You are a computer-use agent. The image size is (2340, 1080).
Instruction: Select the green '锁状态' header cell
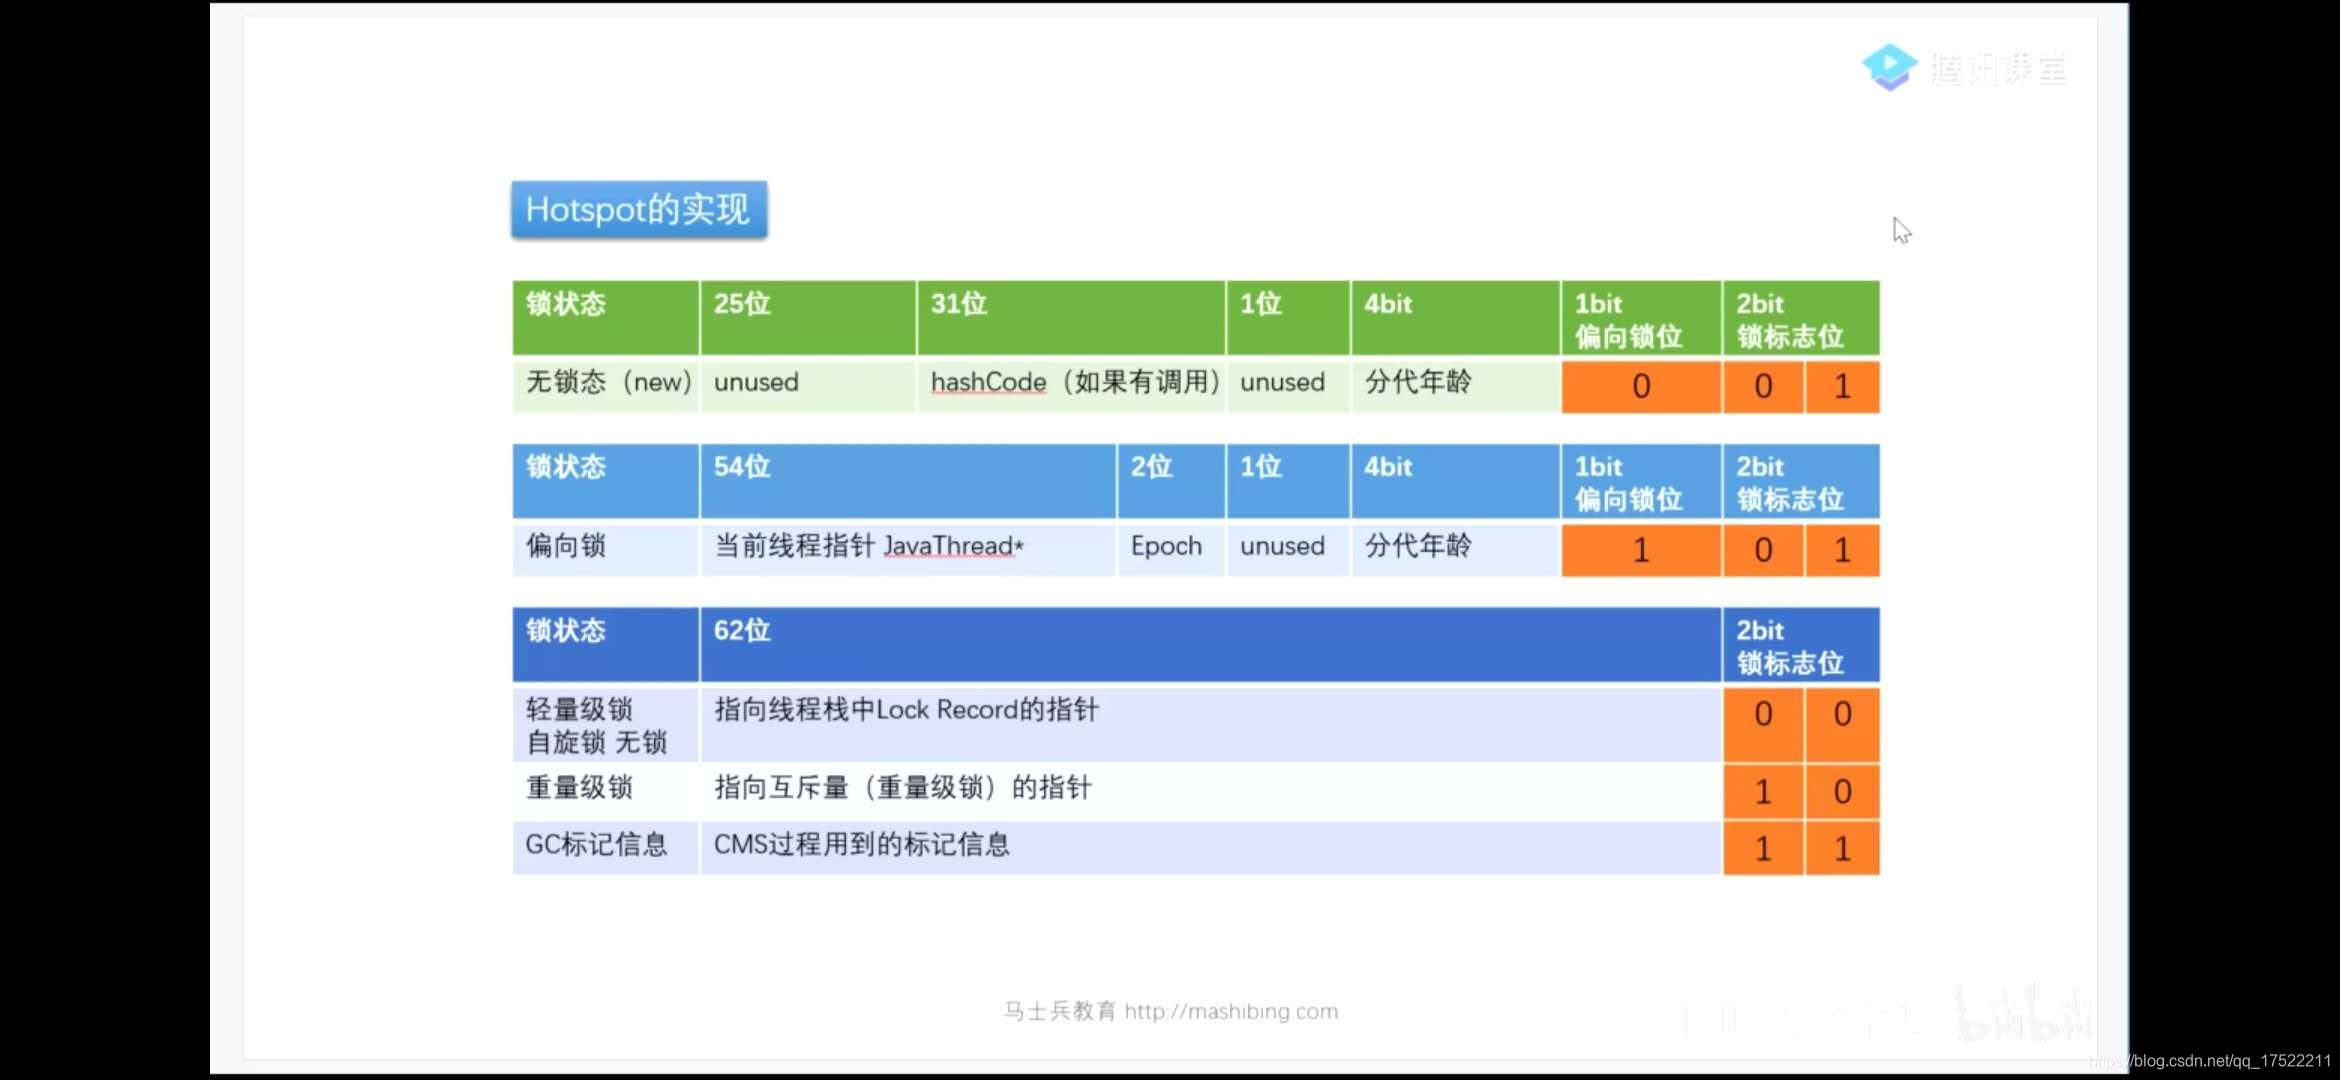[606, 318]
